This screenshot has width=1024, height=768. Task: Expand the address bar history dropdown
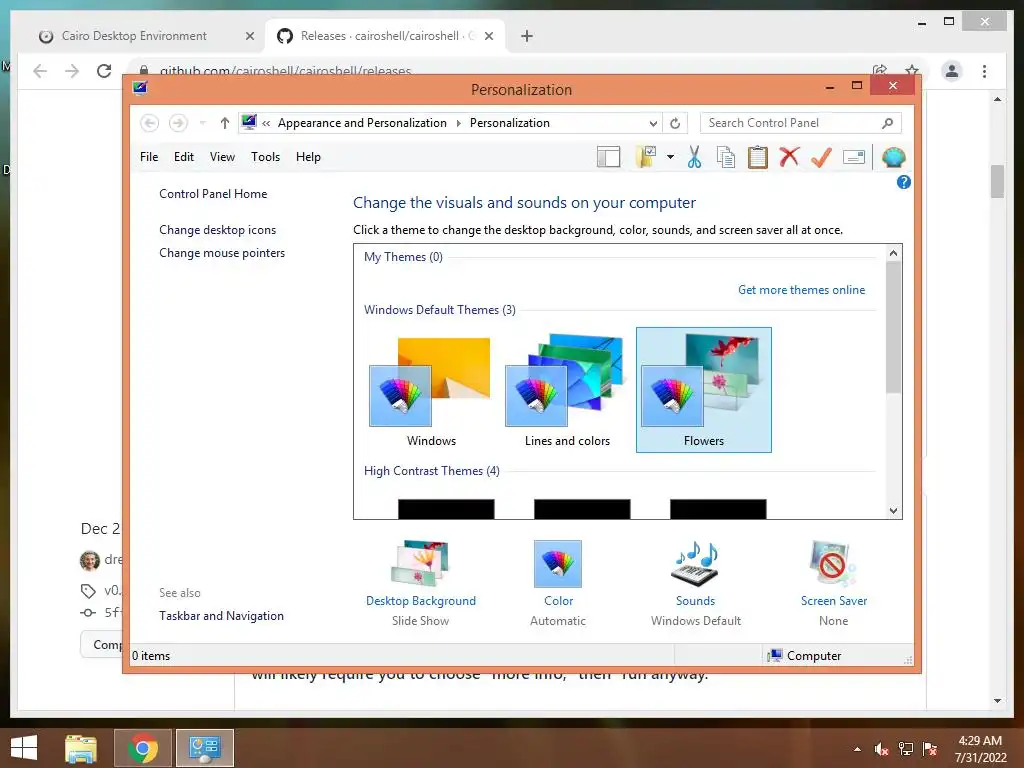[653, 123]
